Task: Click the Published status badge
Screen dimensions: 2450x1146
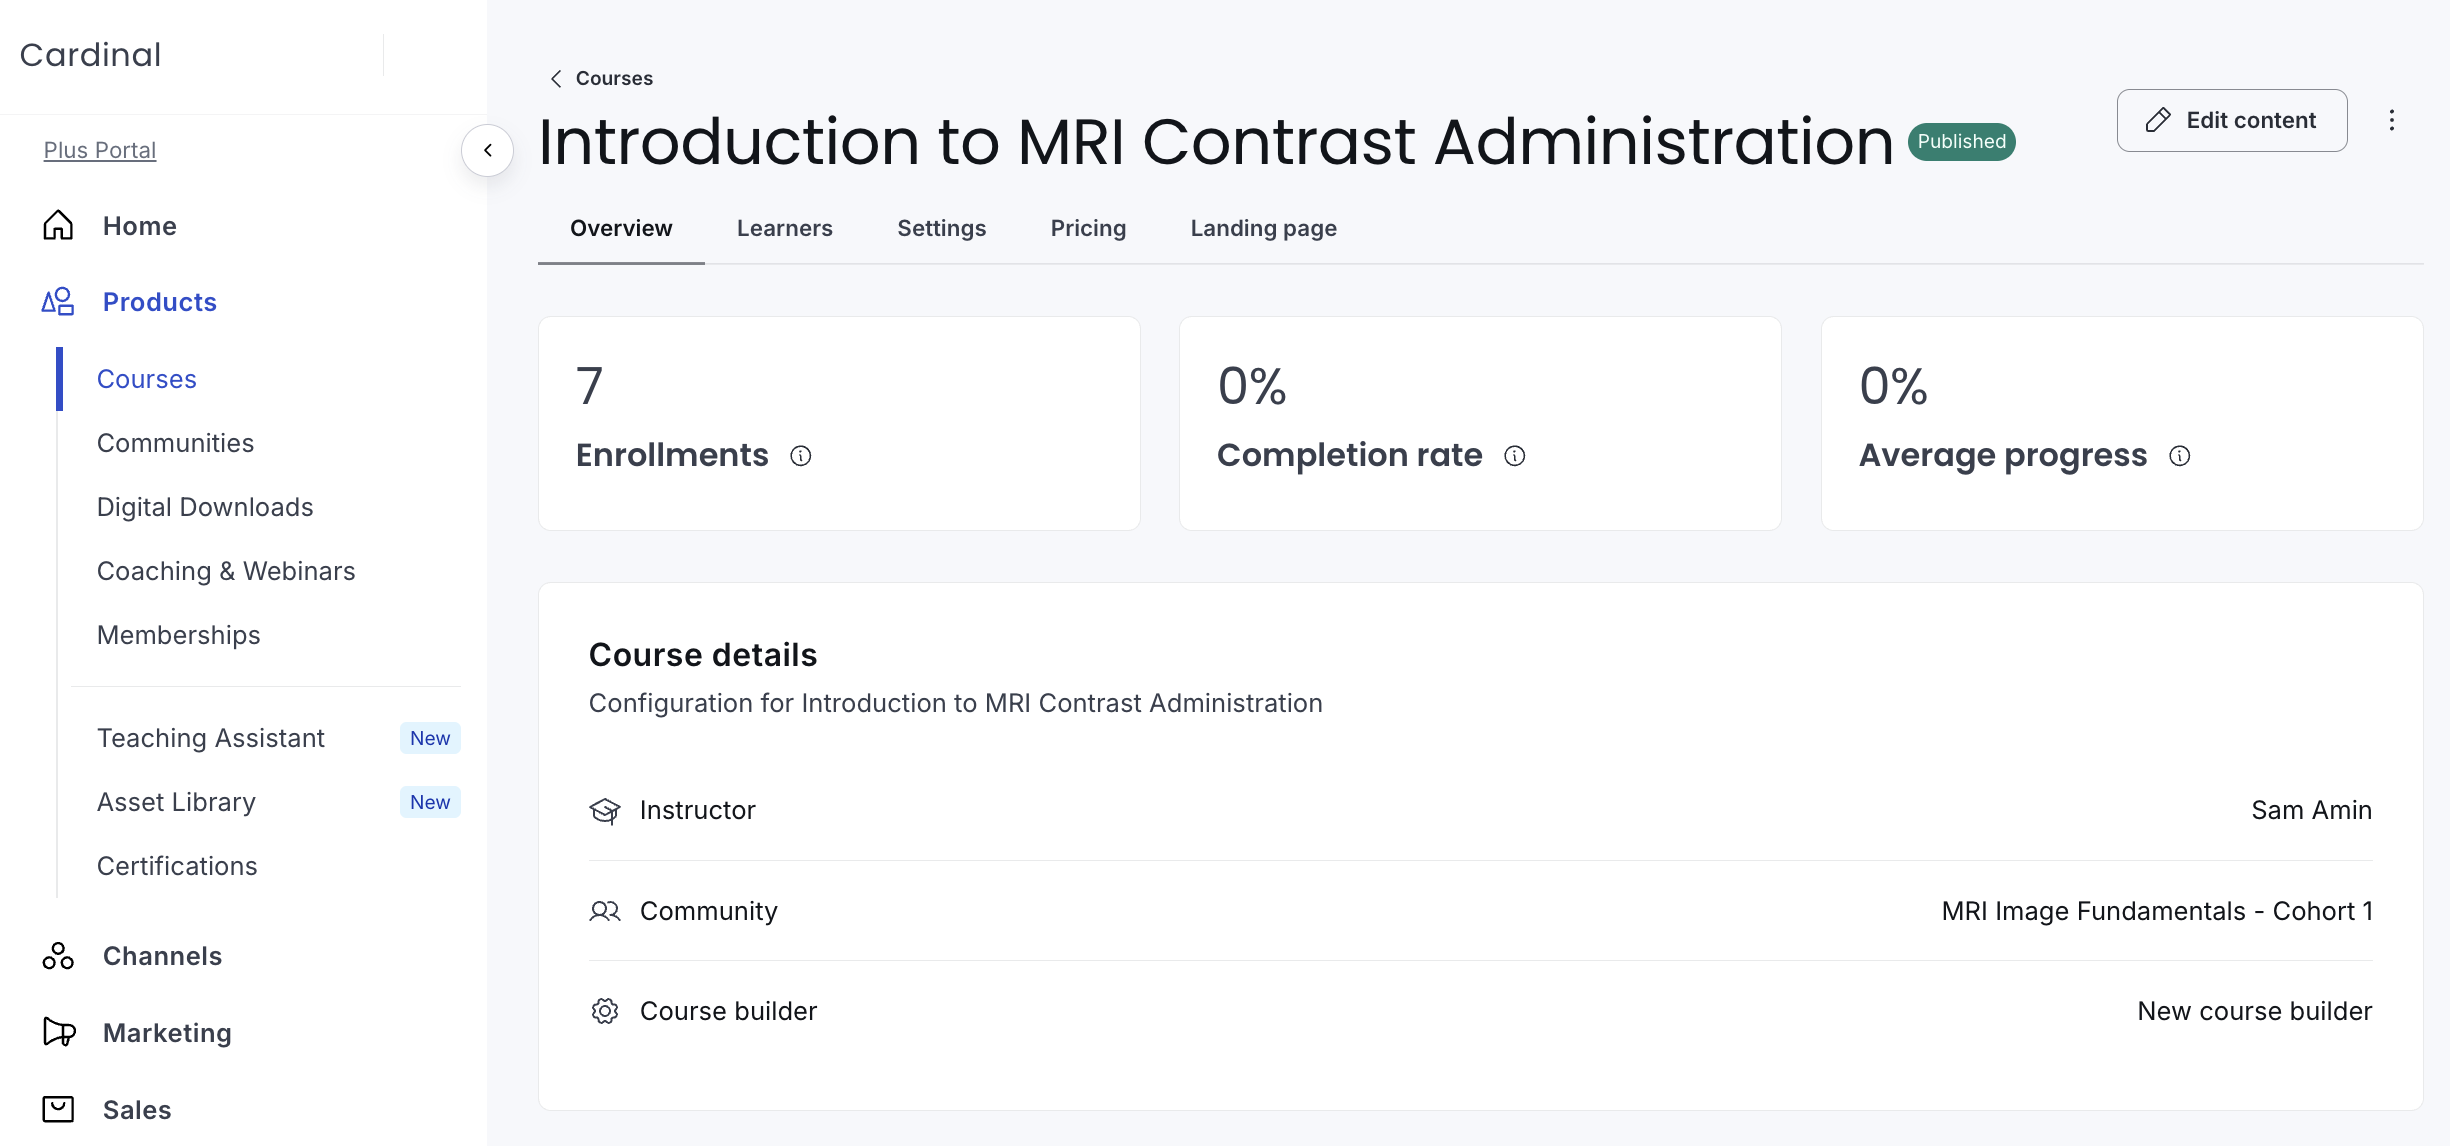Action: (1961, 141)
